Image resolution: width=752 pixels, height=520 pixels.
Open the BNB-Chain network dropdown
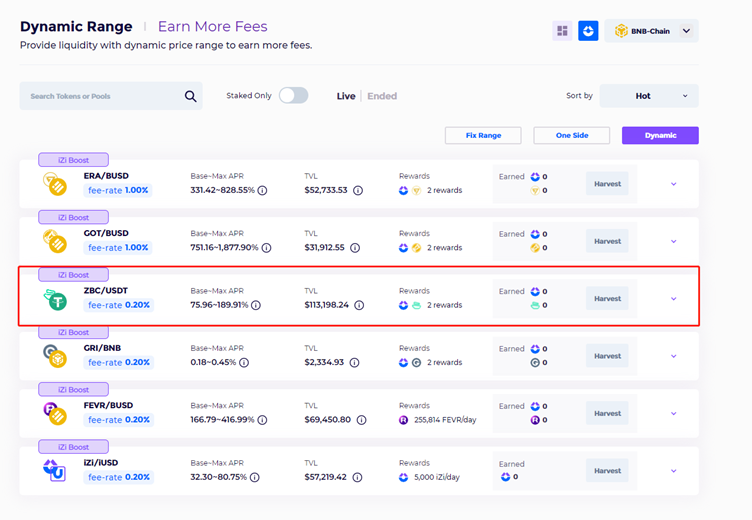(651, 31)
